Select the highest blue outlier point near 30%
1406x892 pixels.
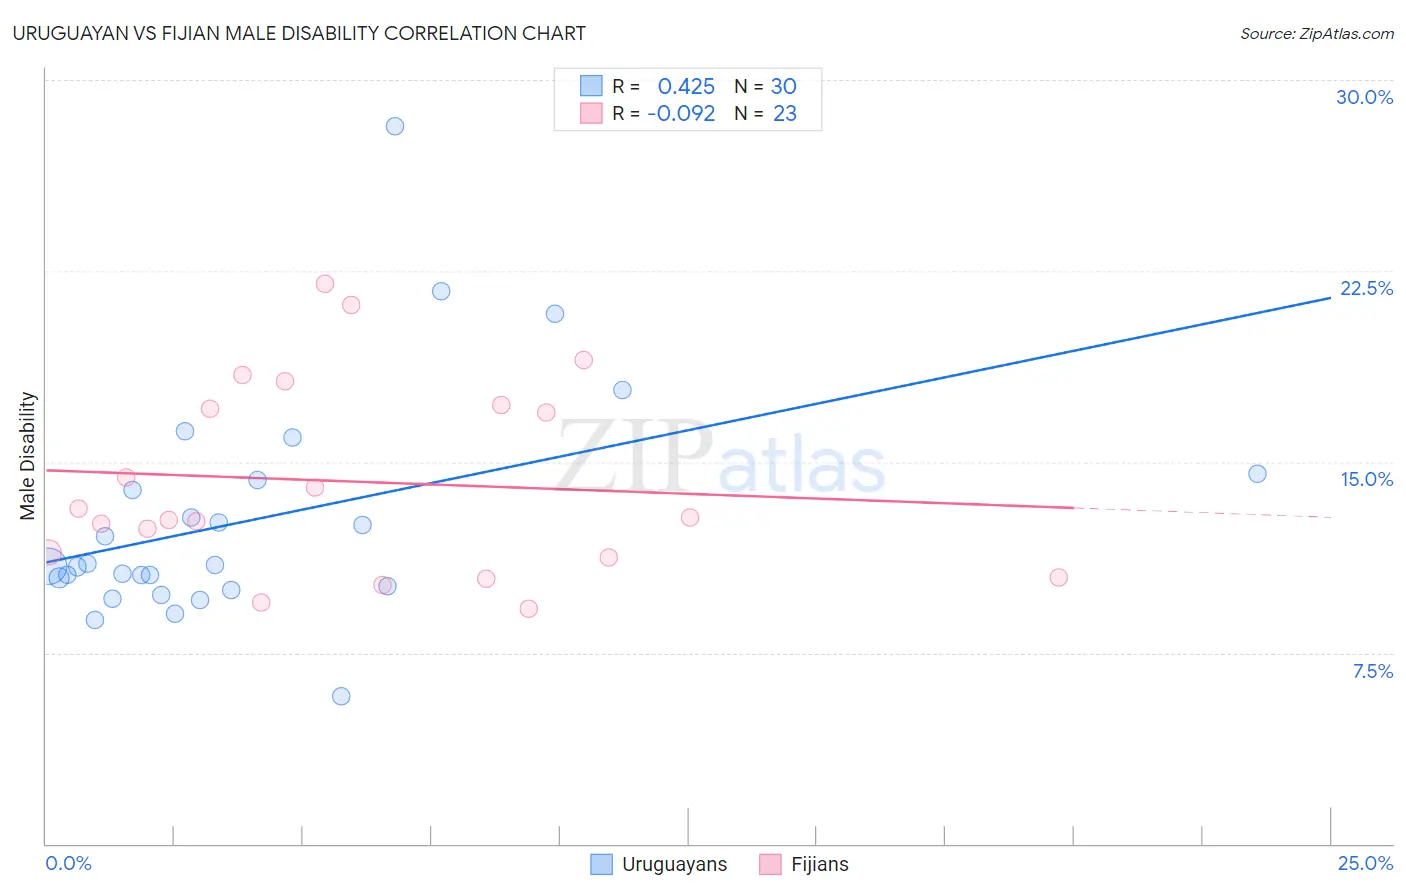pos(395,126)
